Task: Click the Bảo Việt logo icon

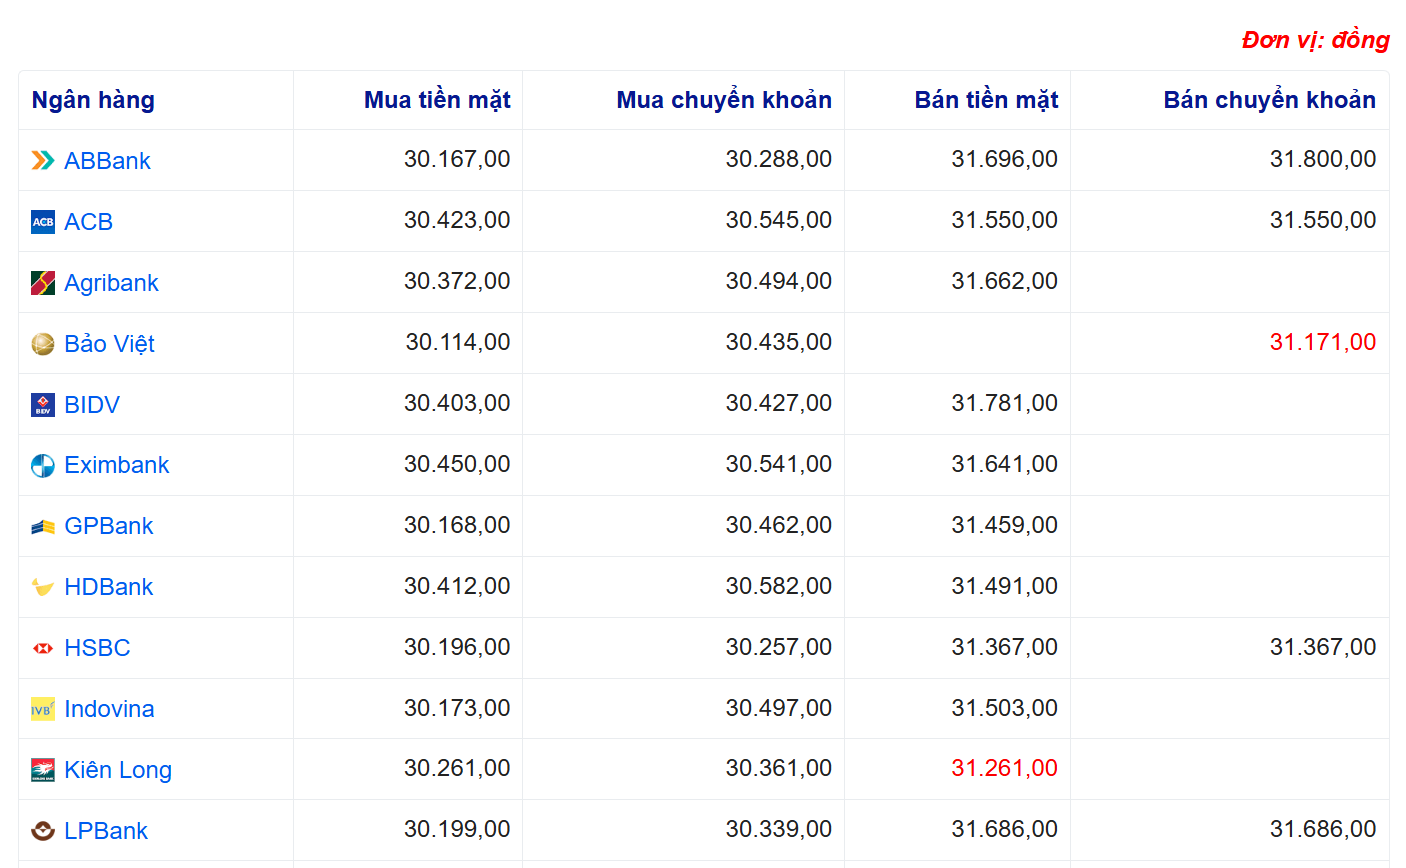Action: tap(43, 344)
